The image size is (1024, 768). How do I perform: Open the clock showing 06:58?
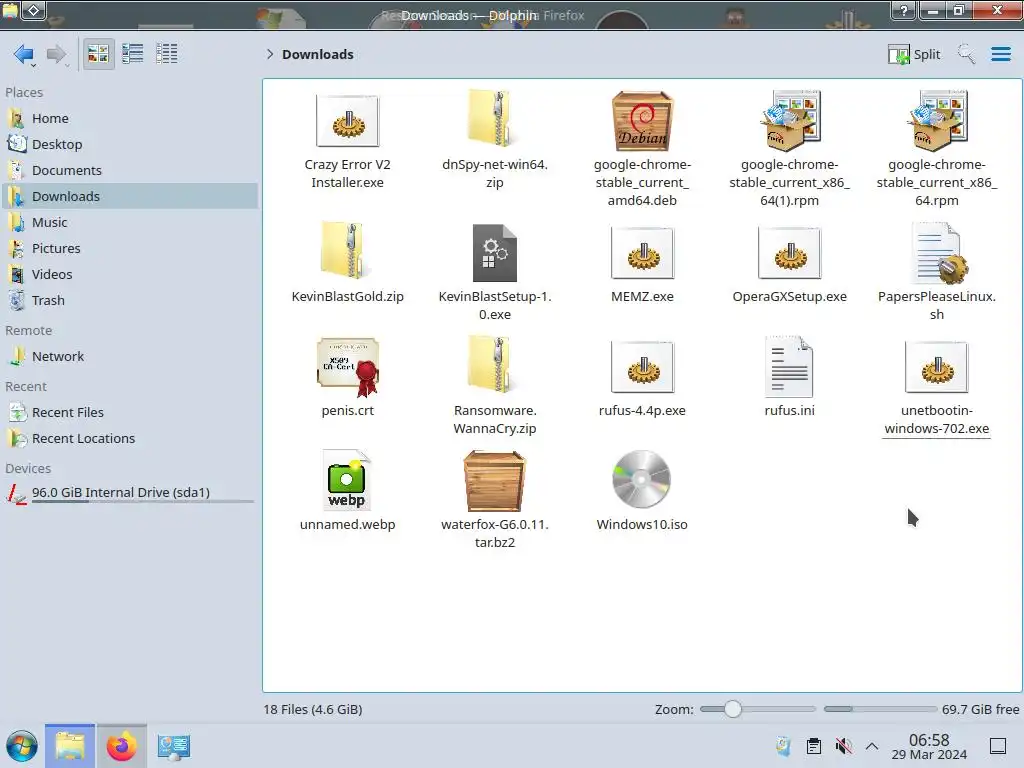click(x=929, y=746)
